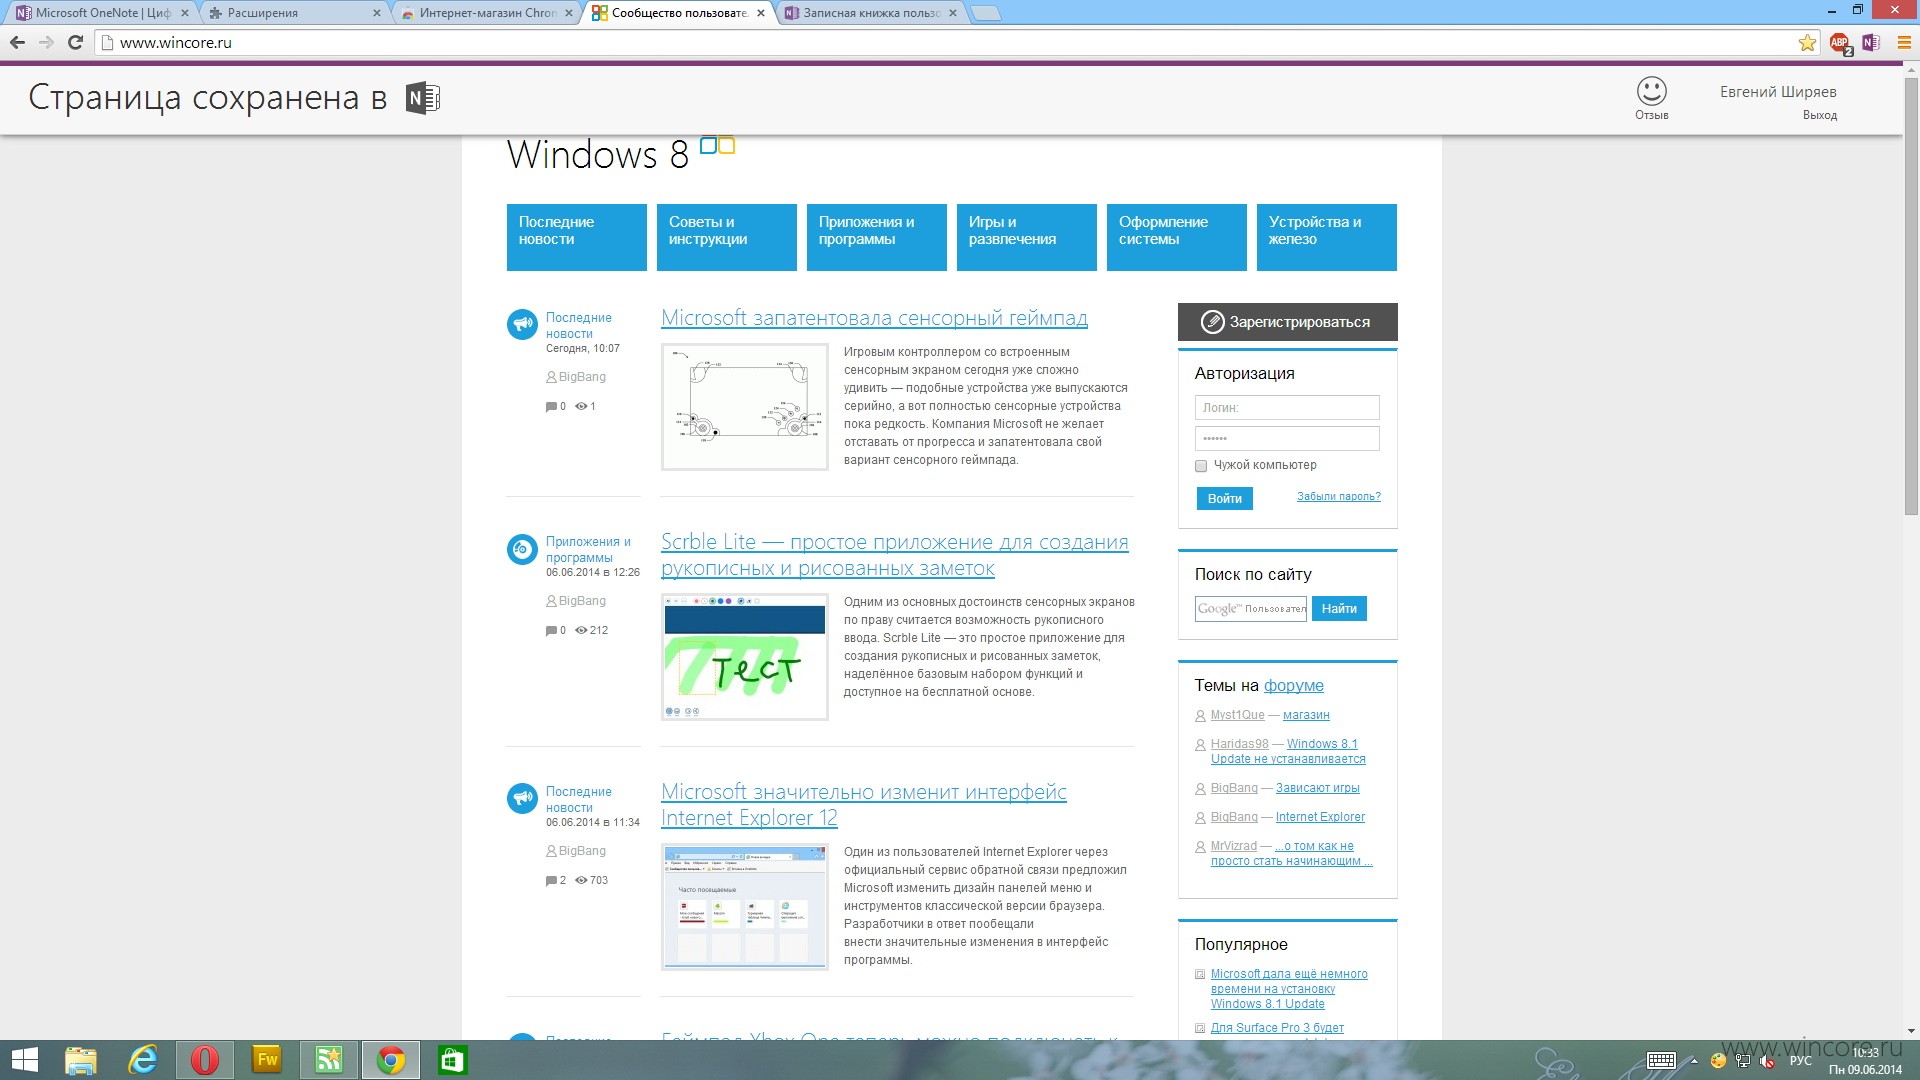Open forum topic 'магазин' by Myst1Que
Viewport: 1920px width, 1080px height.
(x=1306, y=715)
